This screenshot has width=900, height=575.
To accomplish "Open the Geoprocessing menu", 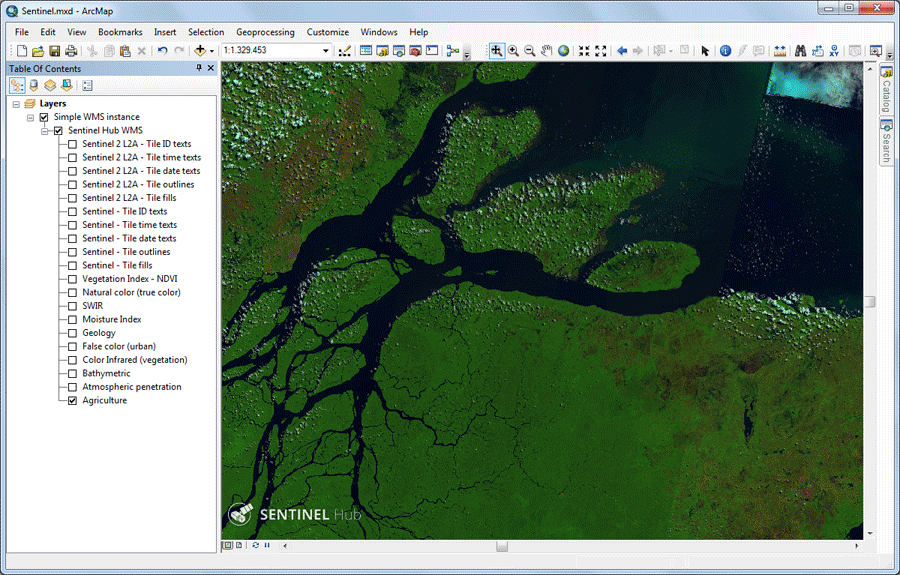I will click(265, 32).
